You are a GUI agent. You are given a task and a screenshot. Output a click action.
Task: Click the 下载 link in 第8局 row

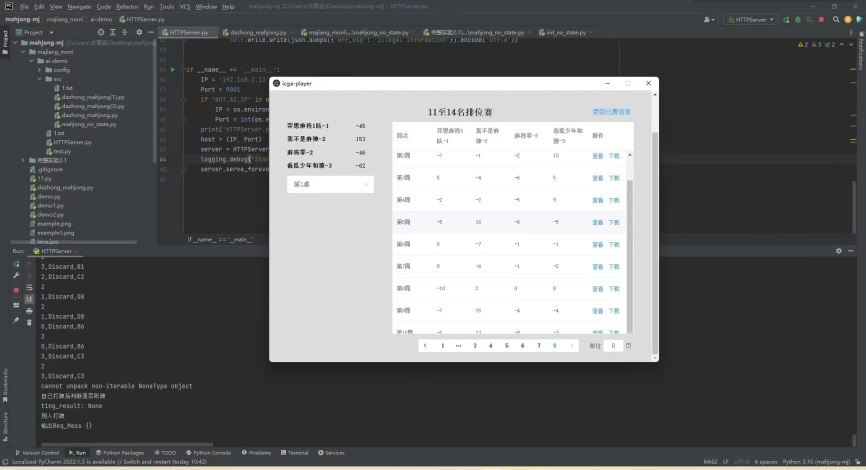614,288
